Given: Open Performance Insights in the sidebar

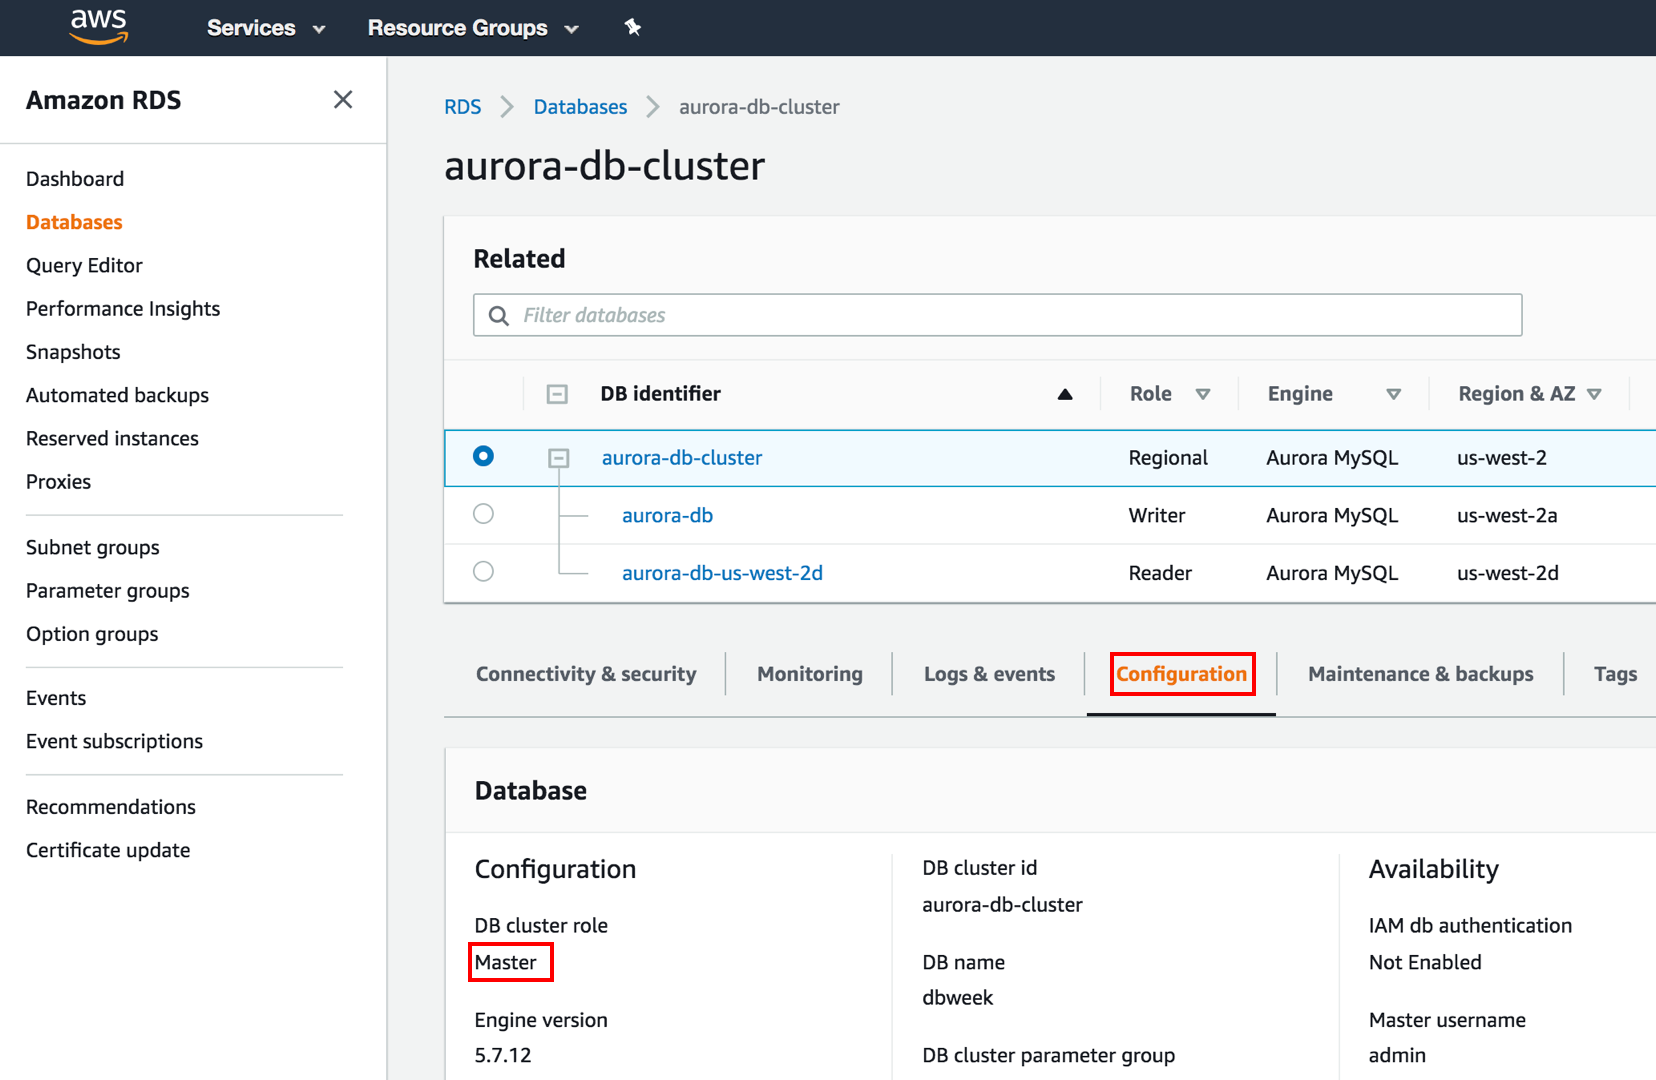Looking at the screenshot, I should point(123,308).
